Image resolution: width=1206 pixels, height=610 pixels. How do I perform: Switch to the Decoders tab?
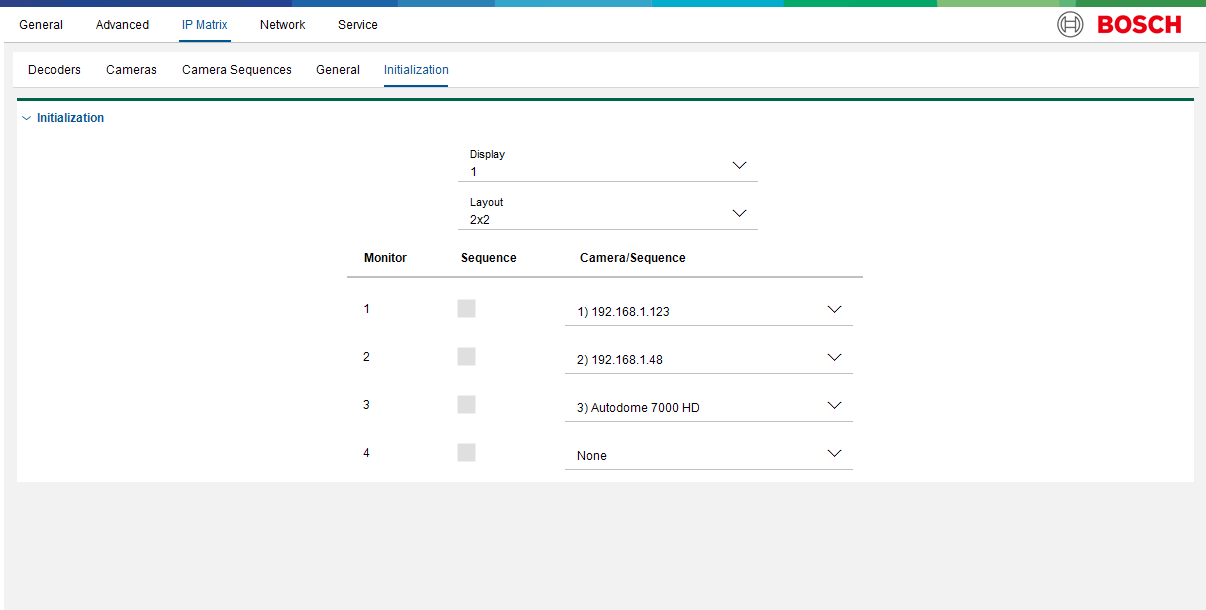tap(54, 70)
